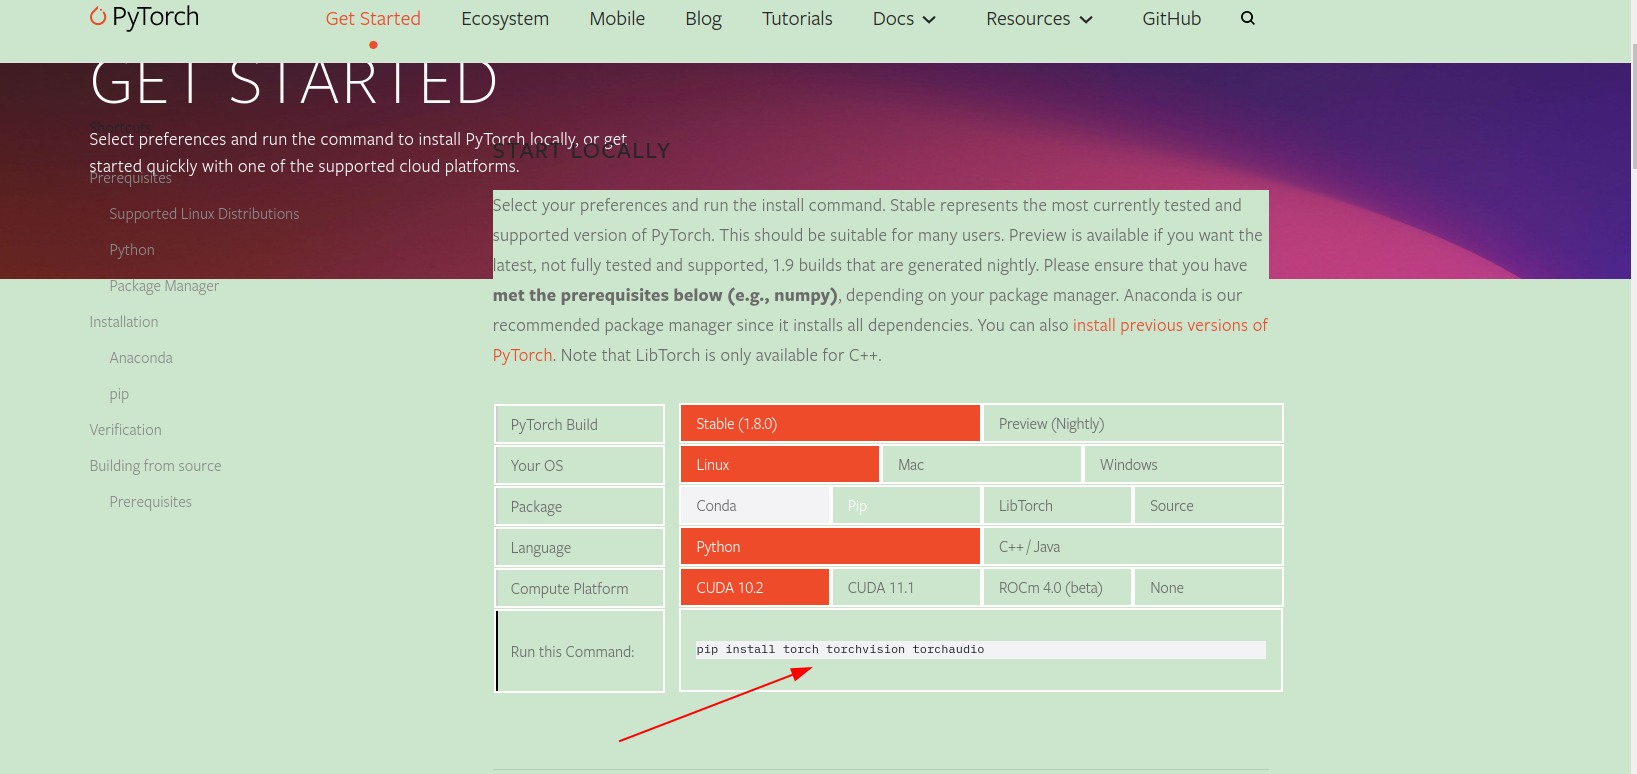Image resolution: width=1637 pixels, height=774 pixels.
Task: Go to the Ecosystem menu item
Action: click(x=505, y=18)
